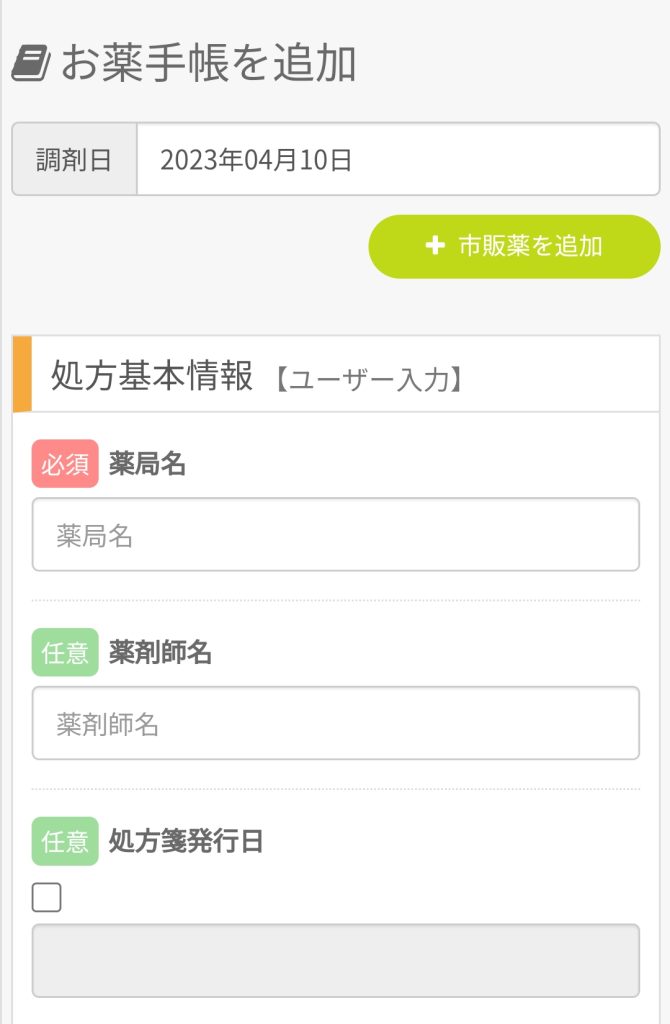Viewport: 670px width, 1024px height.
Task: Click the medicine notebook book icon
Action: [31, 65]
